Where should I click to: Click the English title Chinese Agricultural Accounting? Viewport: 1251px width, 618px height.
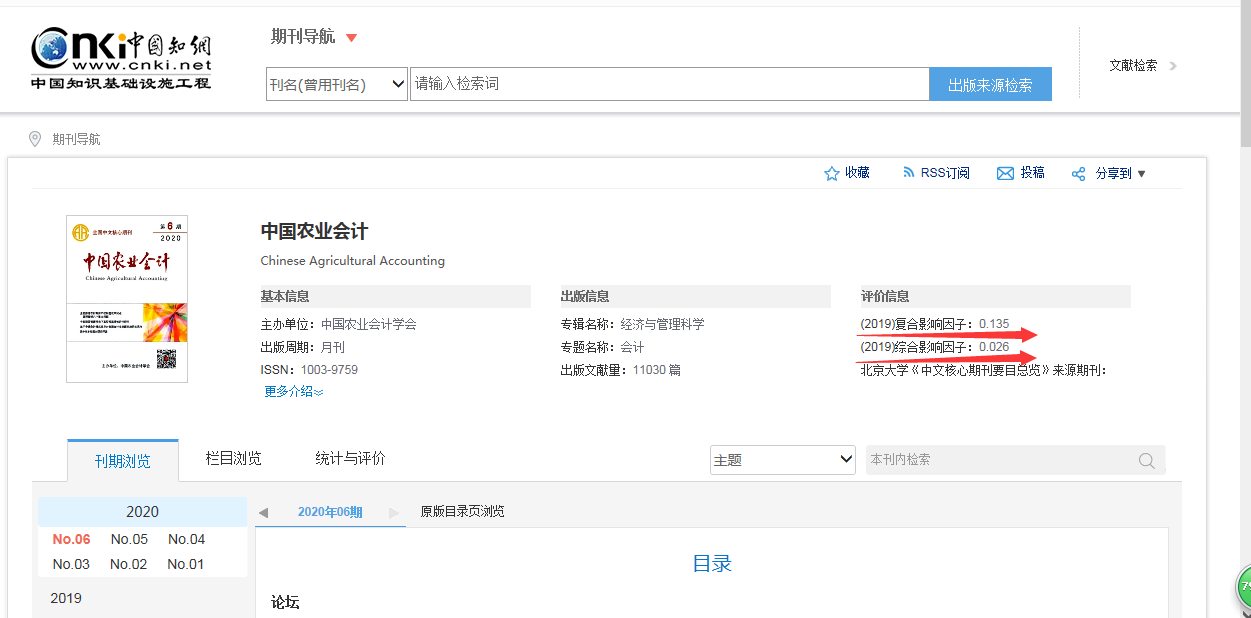click(x=352, y=261)
